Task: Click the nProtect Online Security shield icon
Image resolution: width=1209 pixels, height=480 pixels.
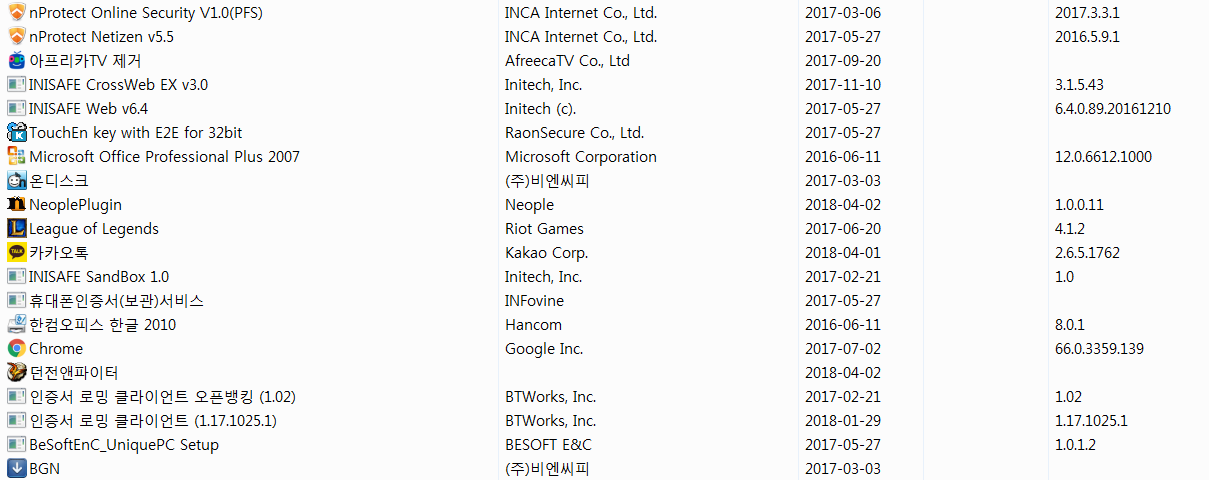Action: coord(16,13)
